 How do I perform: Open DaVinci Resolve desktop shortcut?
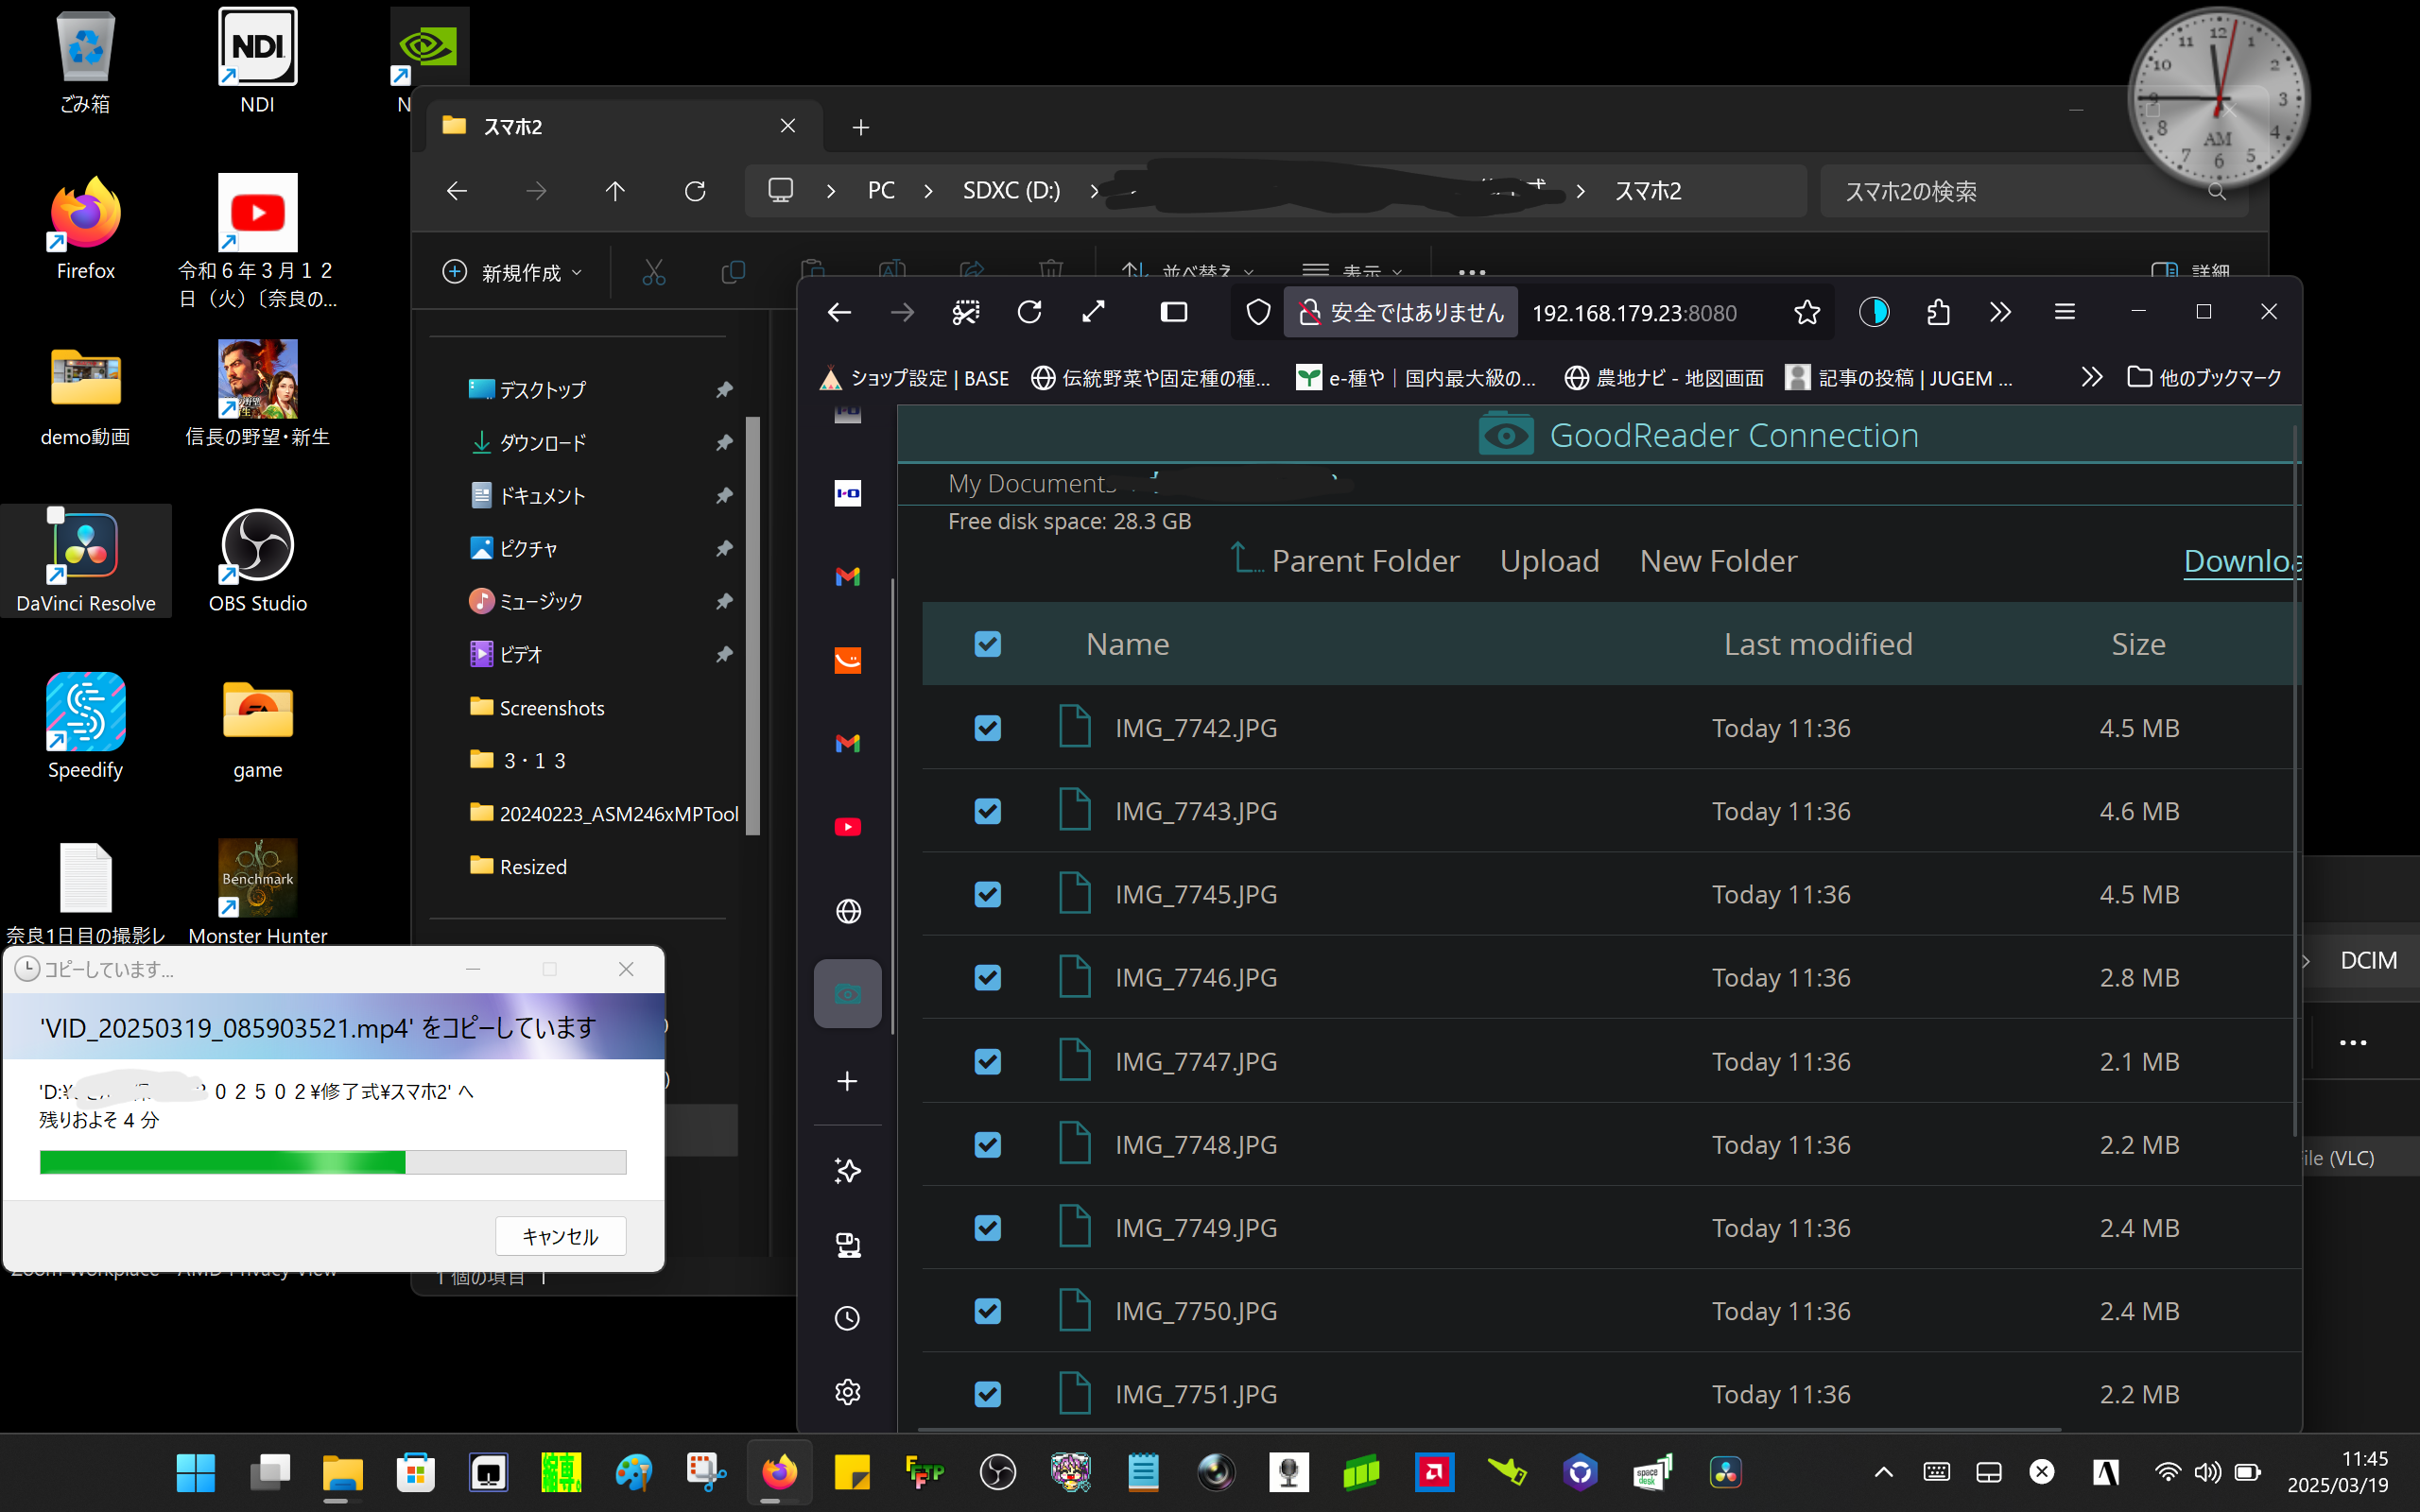(86, 562)
